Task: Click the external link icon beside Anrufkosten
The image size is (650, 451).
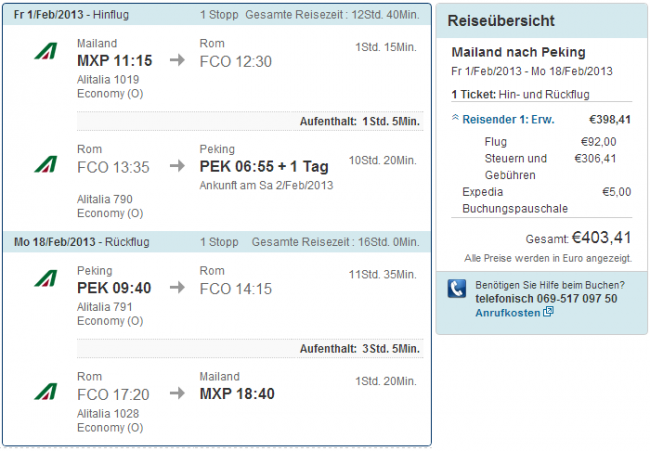Action: [548, 312]
